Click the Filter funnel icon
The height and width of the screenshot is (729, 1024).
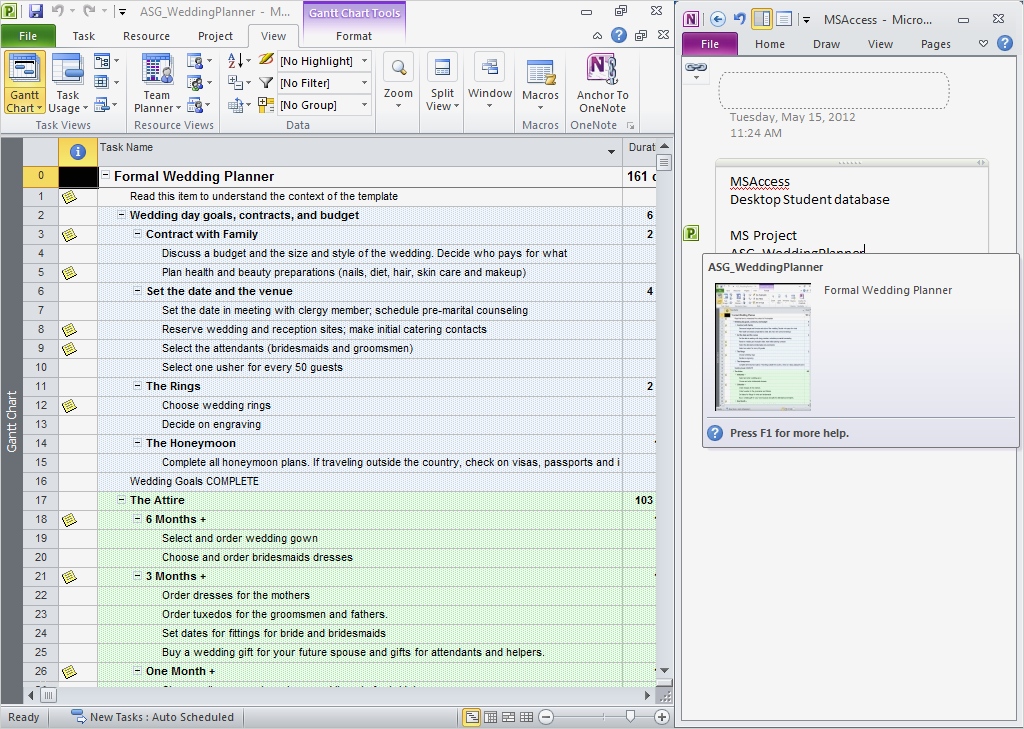pos(266,82)
